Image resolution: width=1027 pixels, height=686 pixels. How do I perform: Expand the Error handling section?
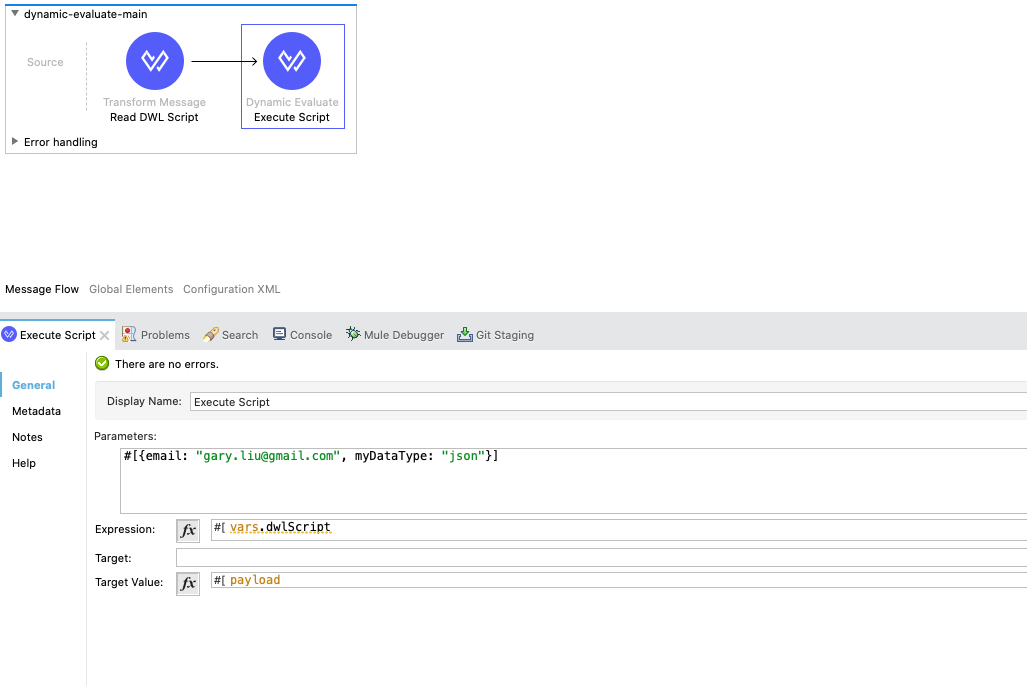pos(14,142)
